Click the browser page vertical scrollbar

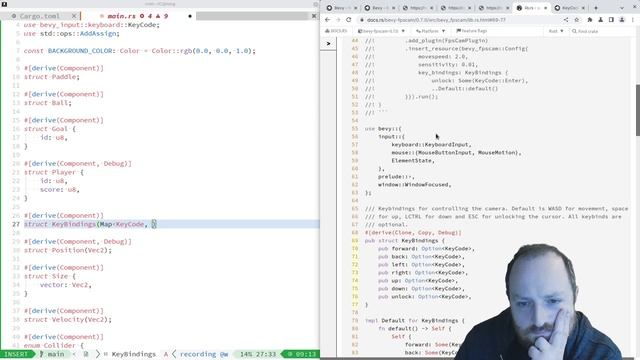(x=638, y=110)
